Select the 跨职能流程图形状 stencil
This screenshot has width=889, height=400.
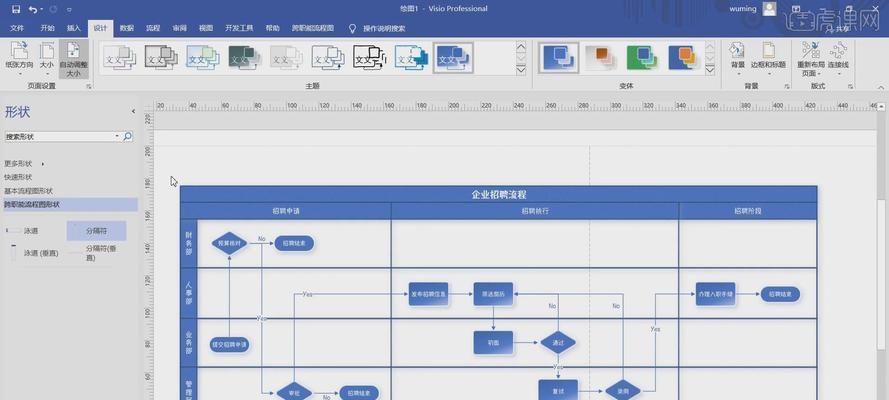[69, 205]
